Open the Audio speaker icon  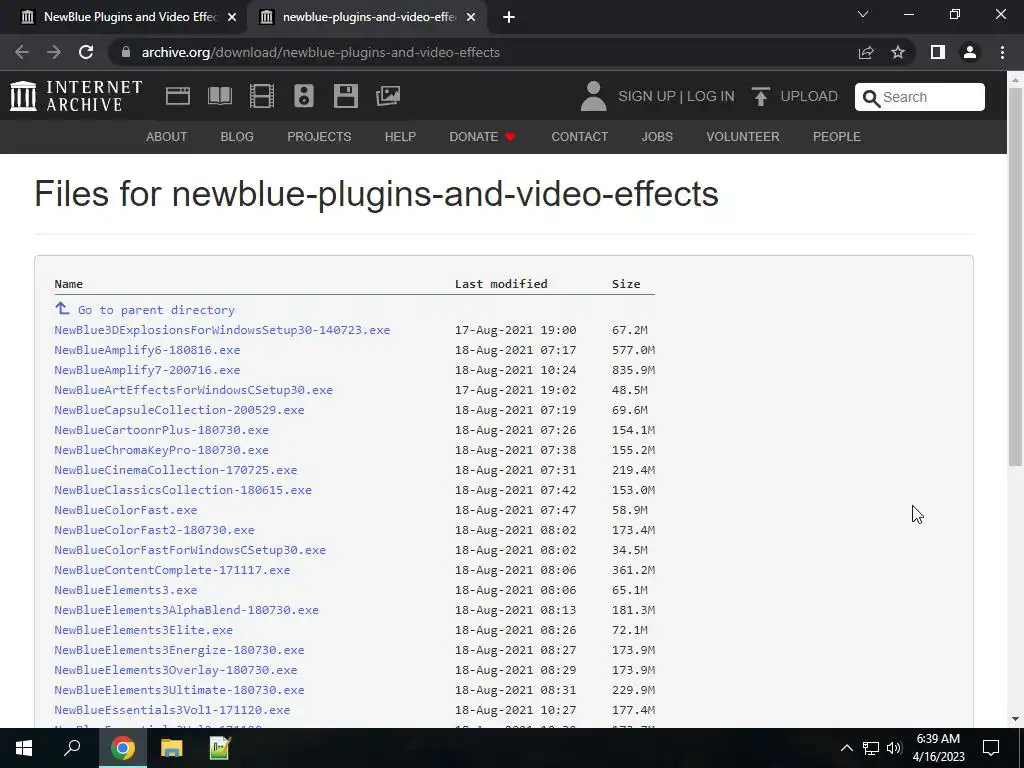coord(304,96)
